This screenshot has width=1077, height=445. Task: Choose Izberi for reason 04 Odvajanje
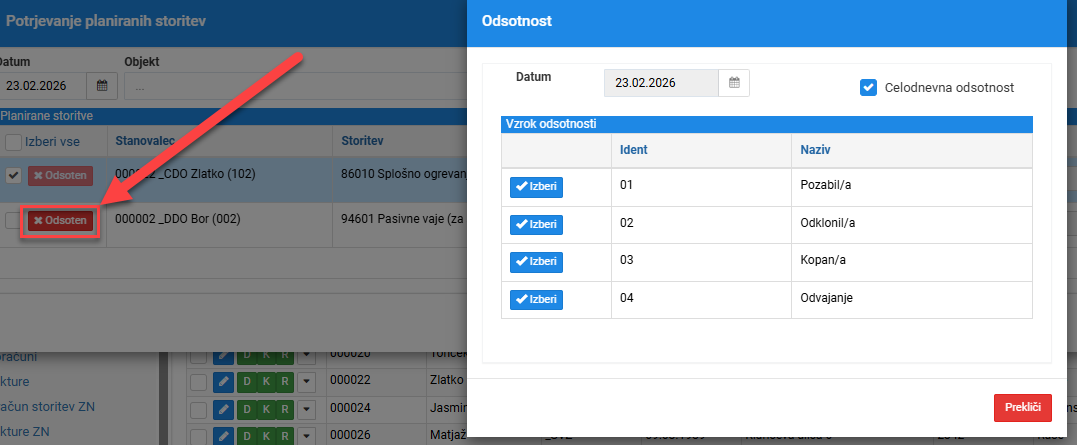pos(536,299)
